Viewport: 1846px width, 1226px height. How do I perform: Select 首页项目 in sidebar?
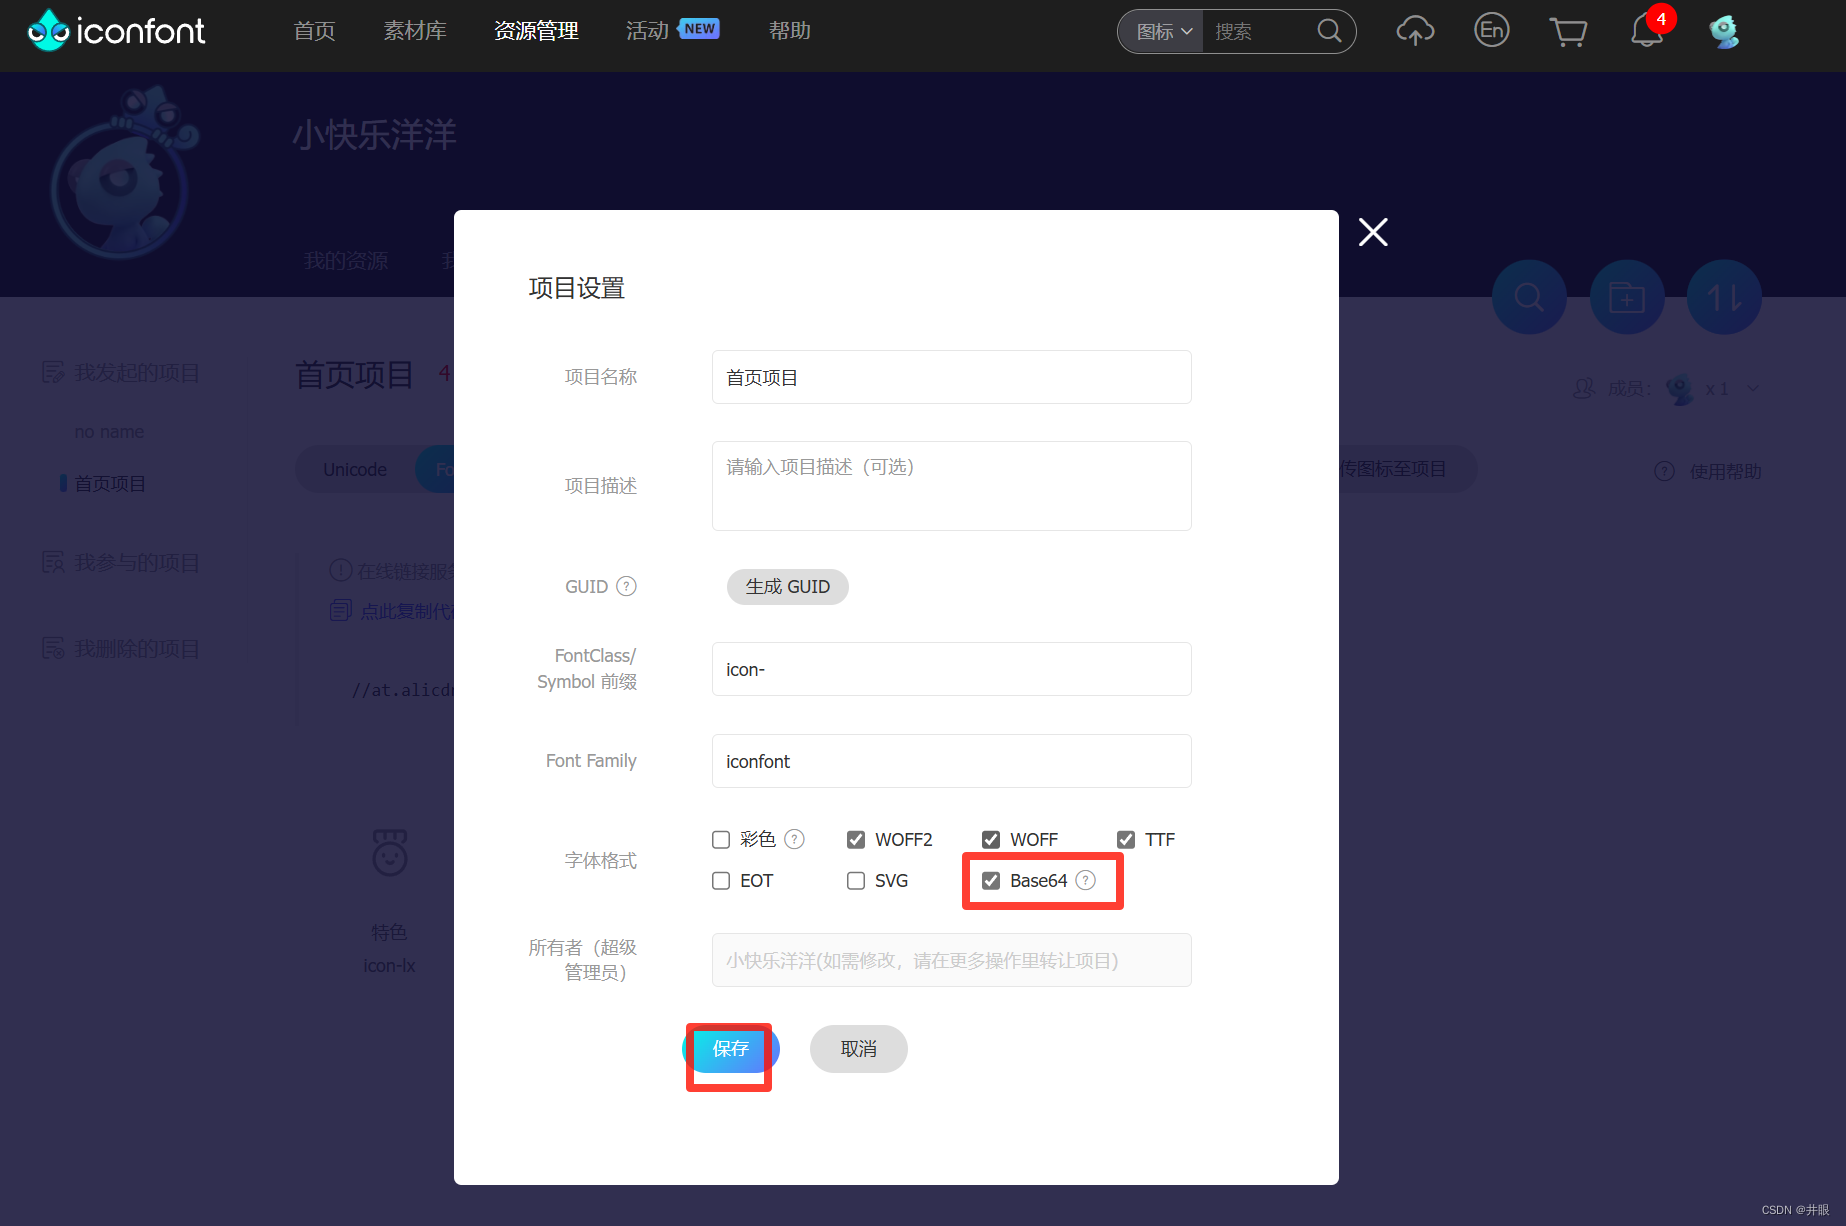coord(110,484)
